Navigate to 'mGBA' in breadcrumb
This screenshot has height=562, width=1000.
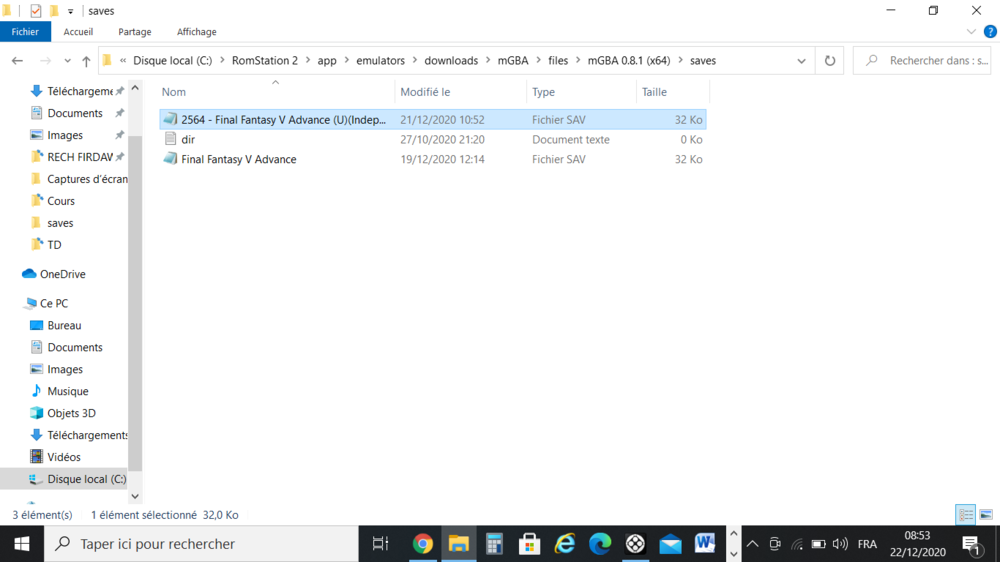pos(513,61)
